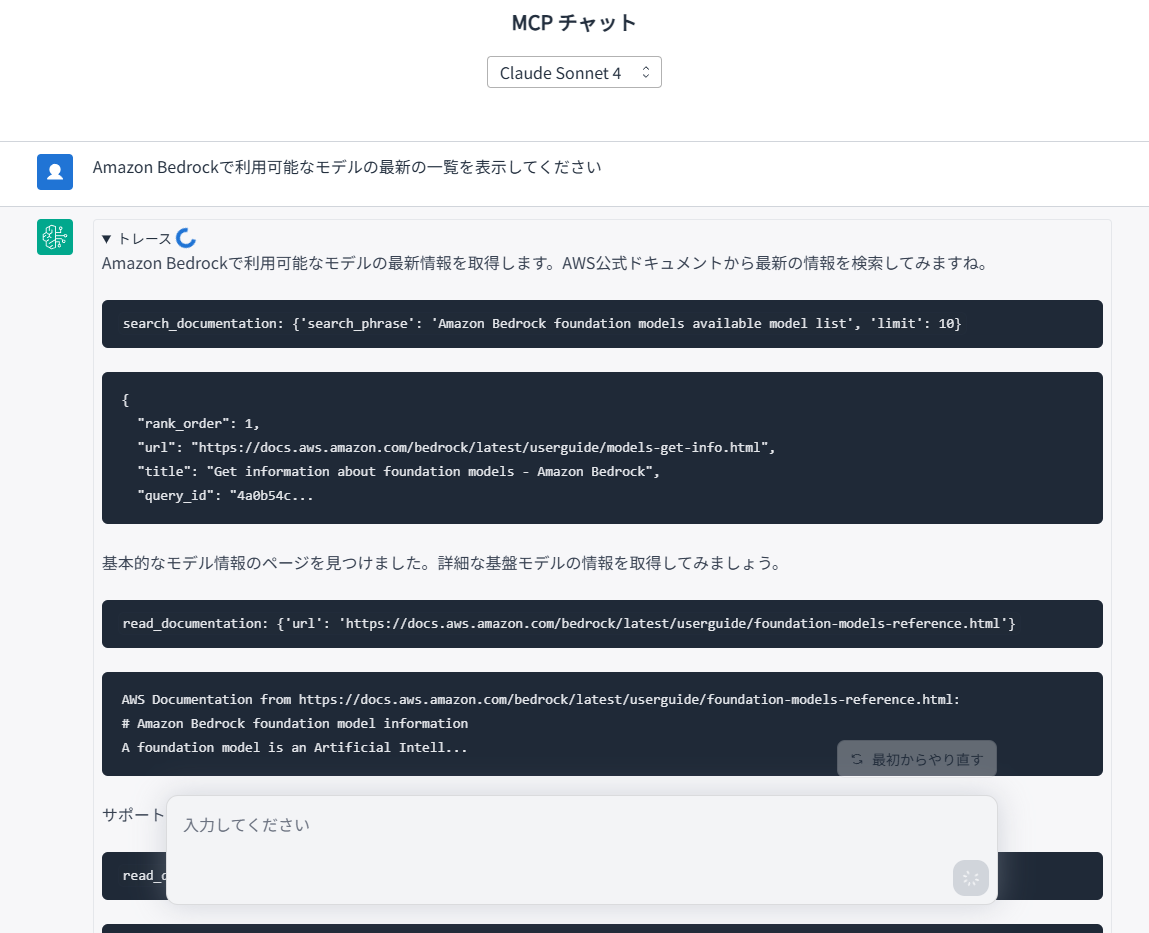Click the 'A foundation model is an Artificial Intell...' line
The width and height of the screenshot is (1149, 933).
coord(295,748)
